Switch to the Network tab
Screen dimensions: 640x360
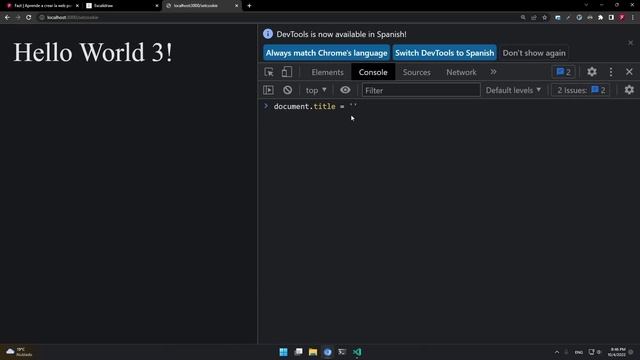tap(461, 72)
